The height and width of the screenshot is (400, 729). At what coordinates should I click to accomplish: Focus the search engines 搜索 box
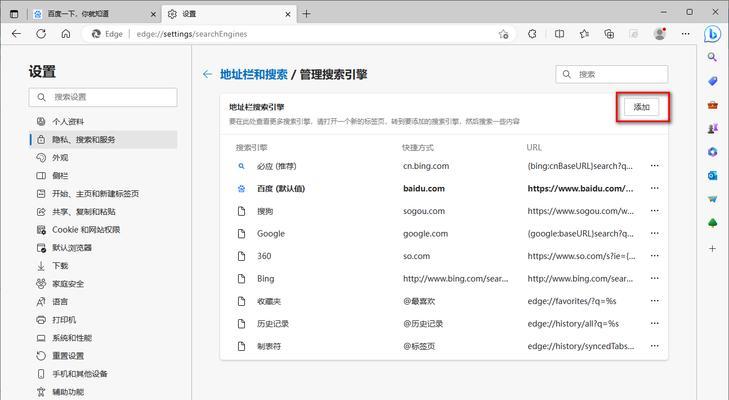click(x=611, y=74)
